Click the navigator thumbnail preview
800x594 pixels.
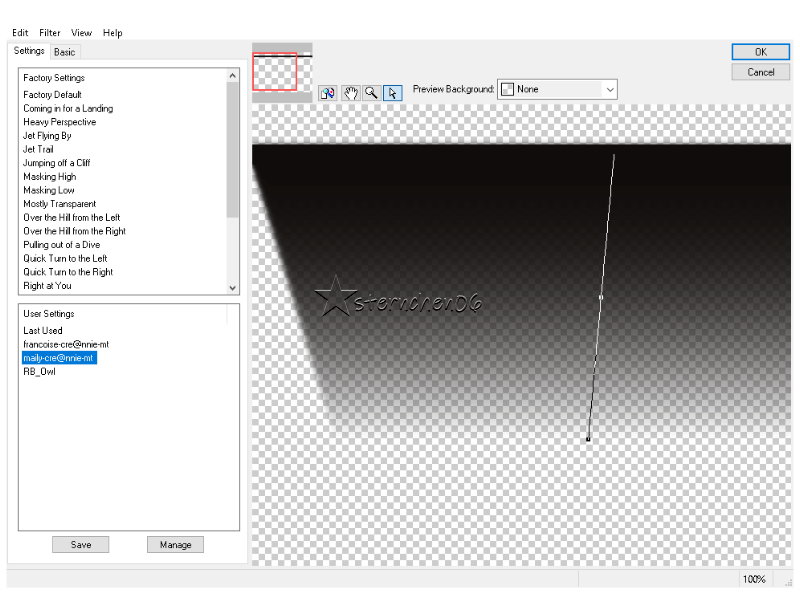tap(282, 72)
